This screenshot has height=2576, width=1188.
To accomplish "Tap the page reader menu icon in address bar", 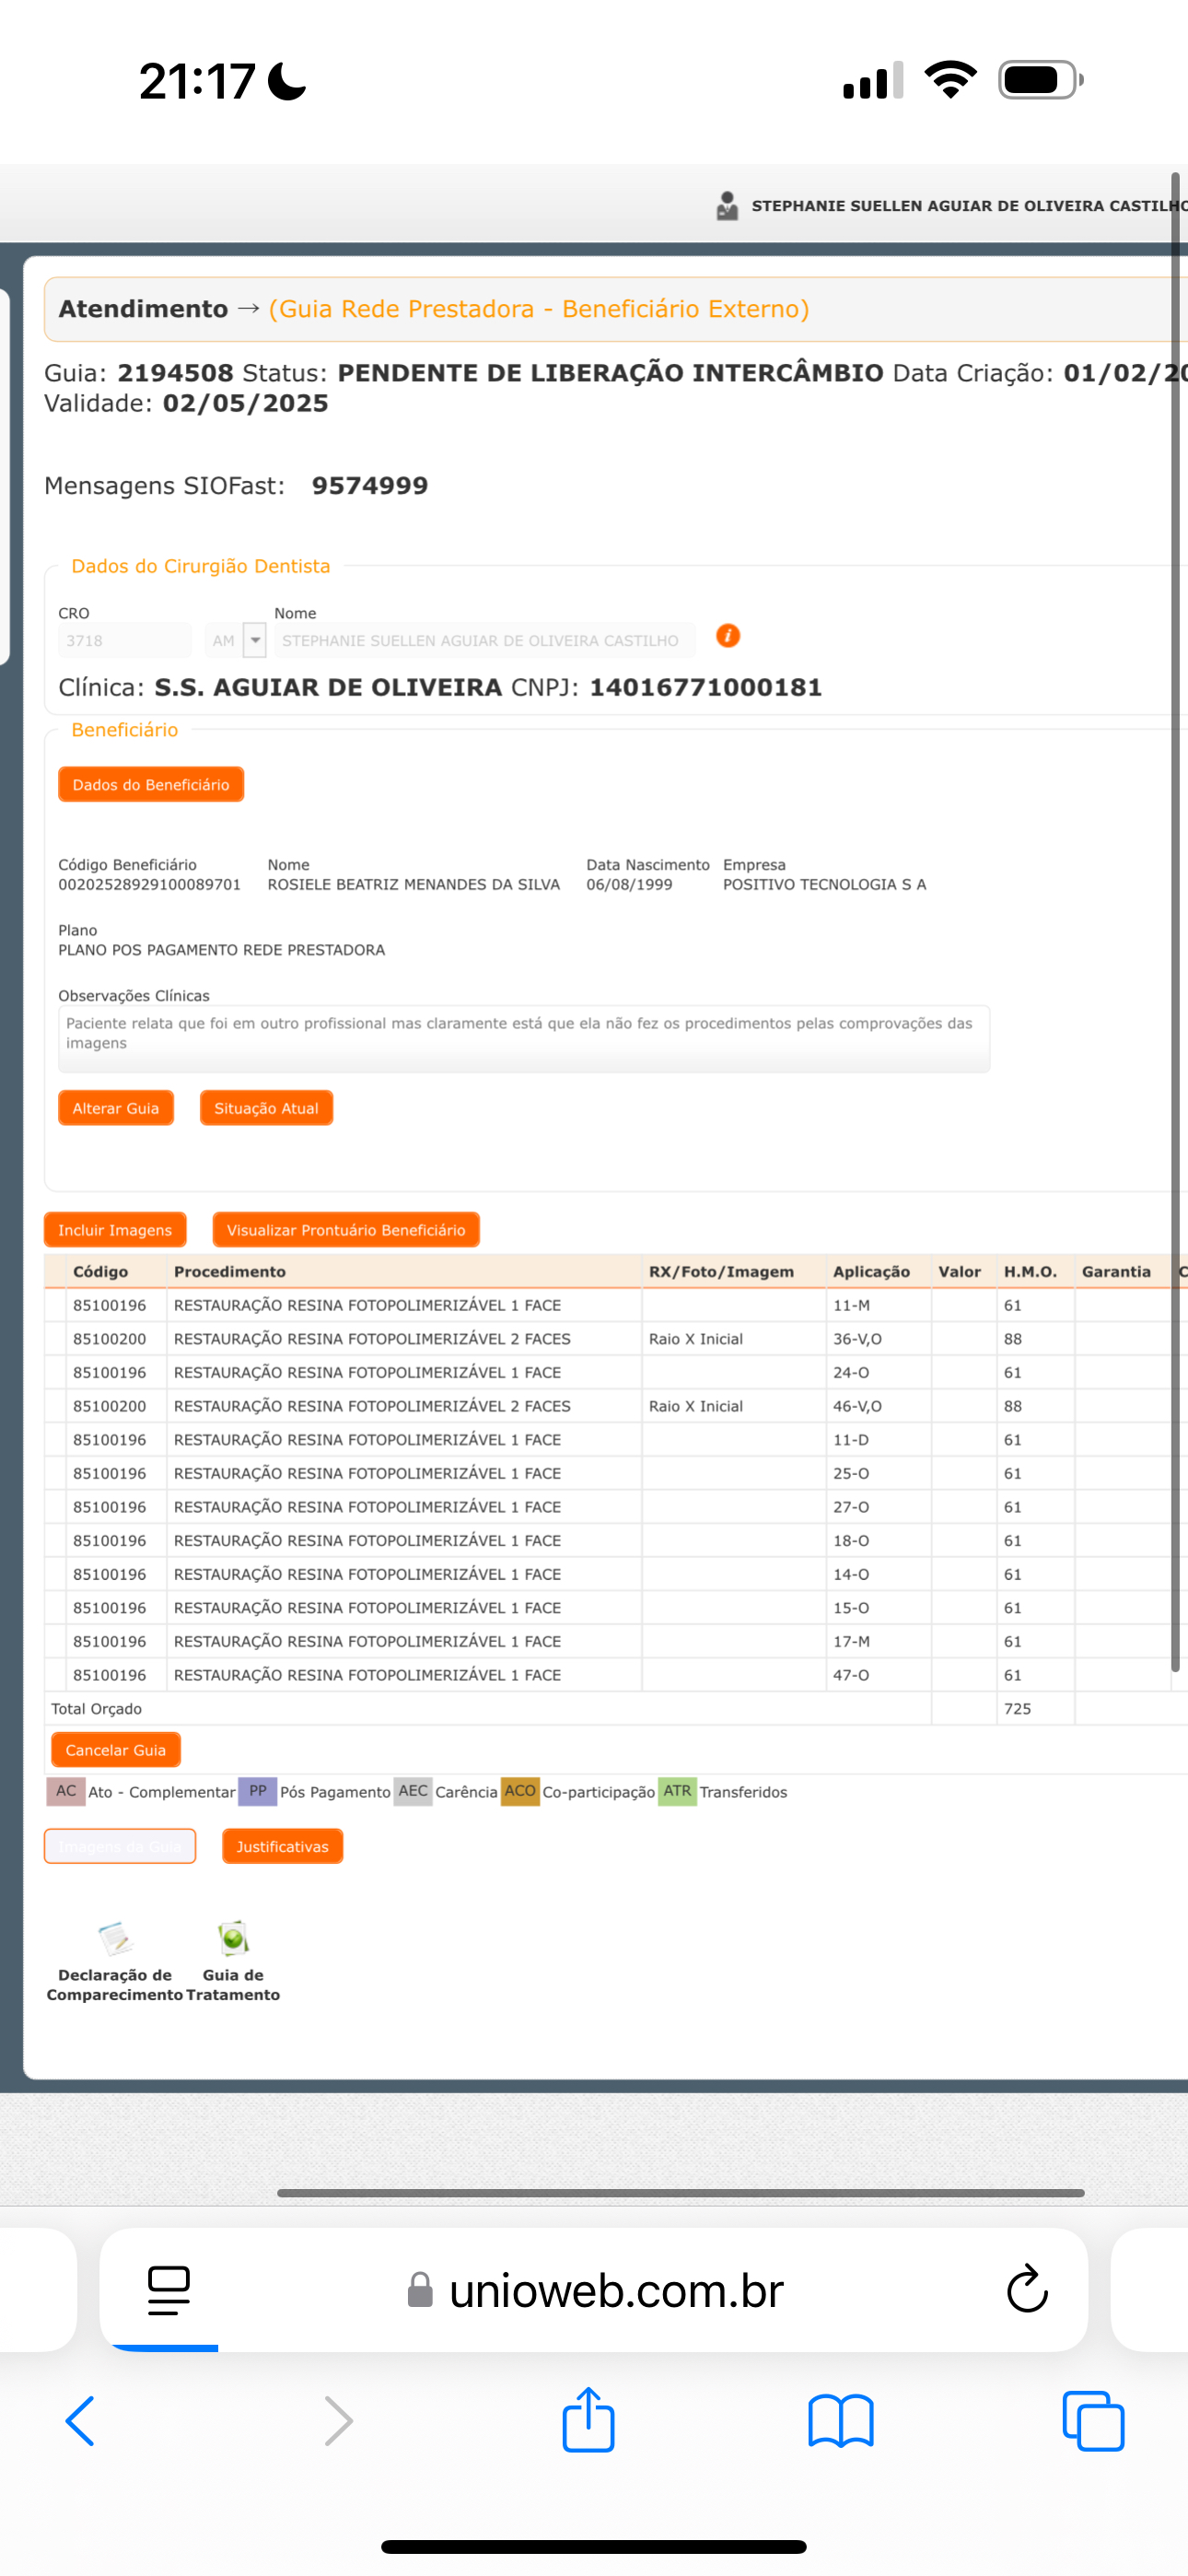I will click(x=168, y=2290).
